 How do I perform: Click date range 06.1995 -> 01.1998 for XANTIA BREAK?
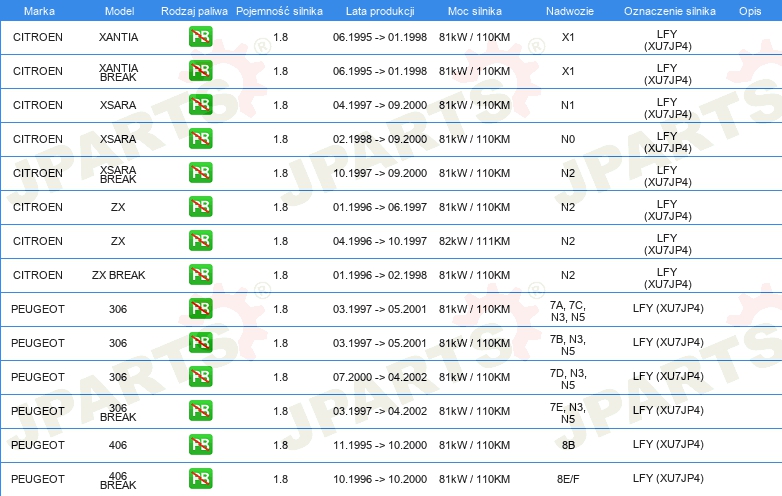pyautogui.click(x=380, y=71)
